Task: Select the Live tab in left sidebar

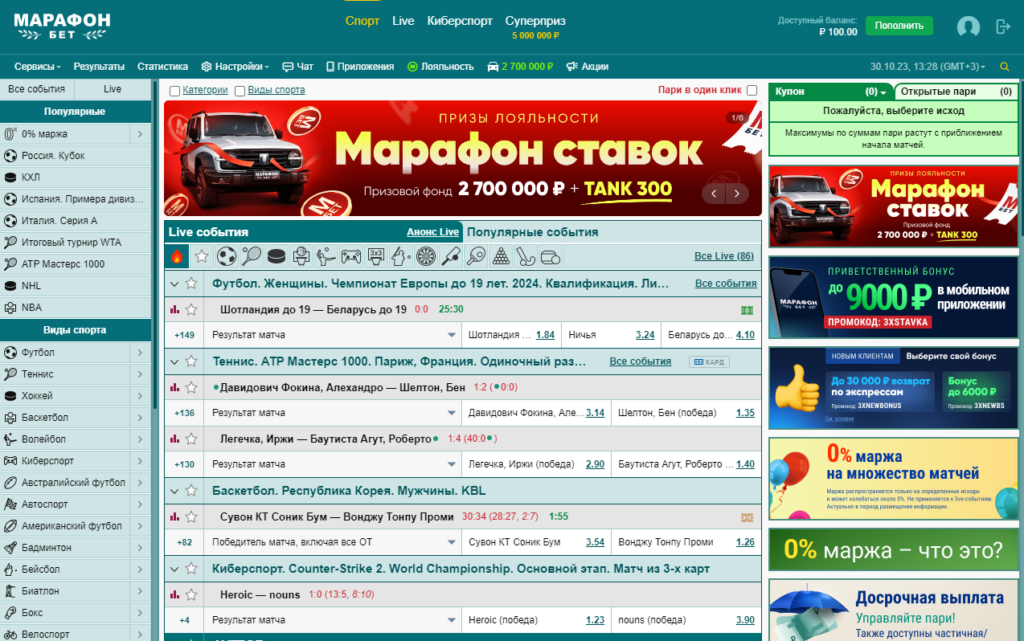Action: (x=112, y=89)
